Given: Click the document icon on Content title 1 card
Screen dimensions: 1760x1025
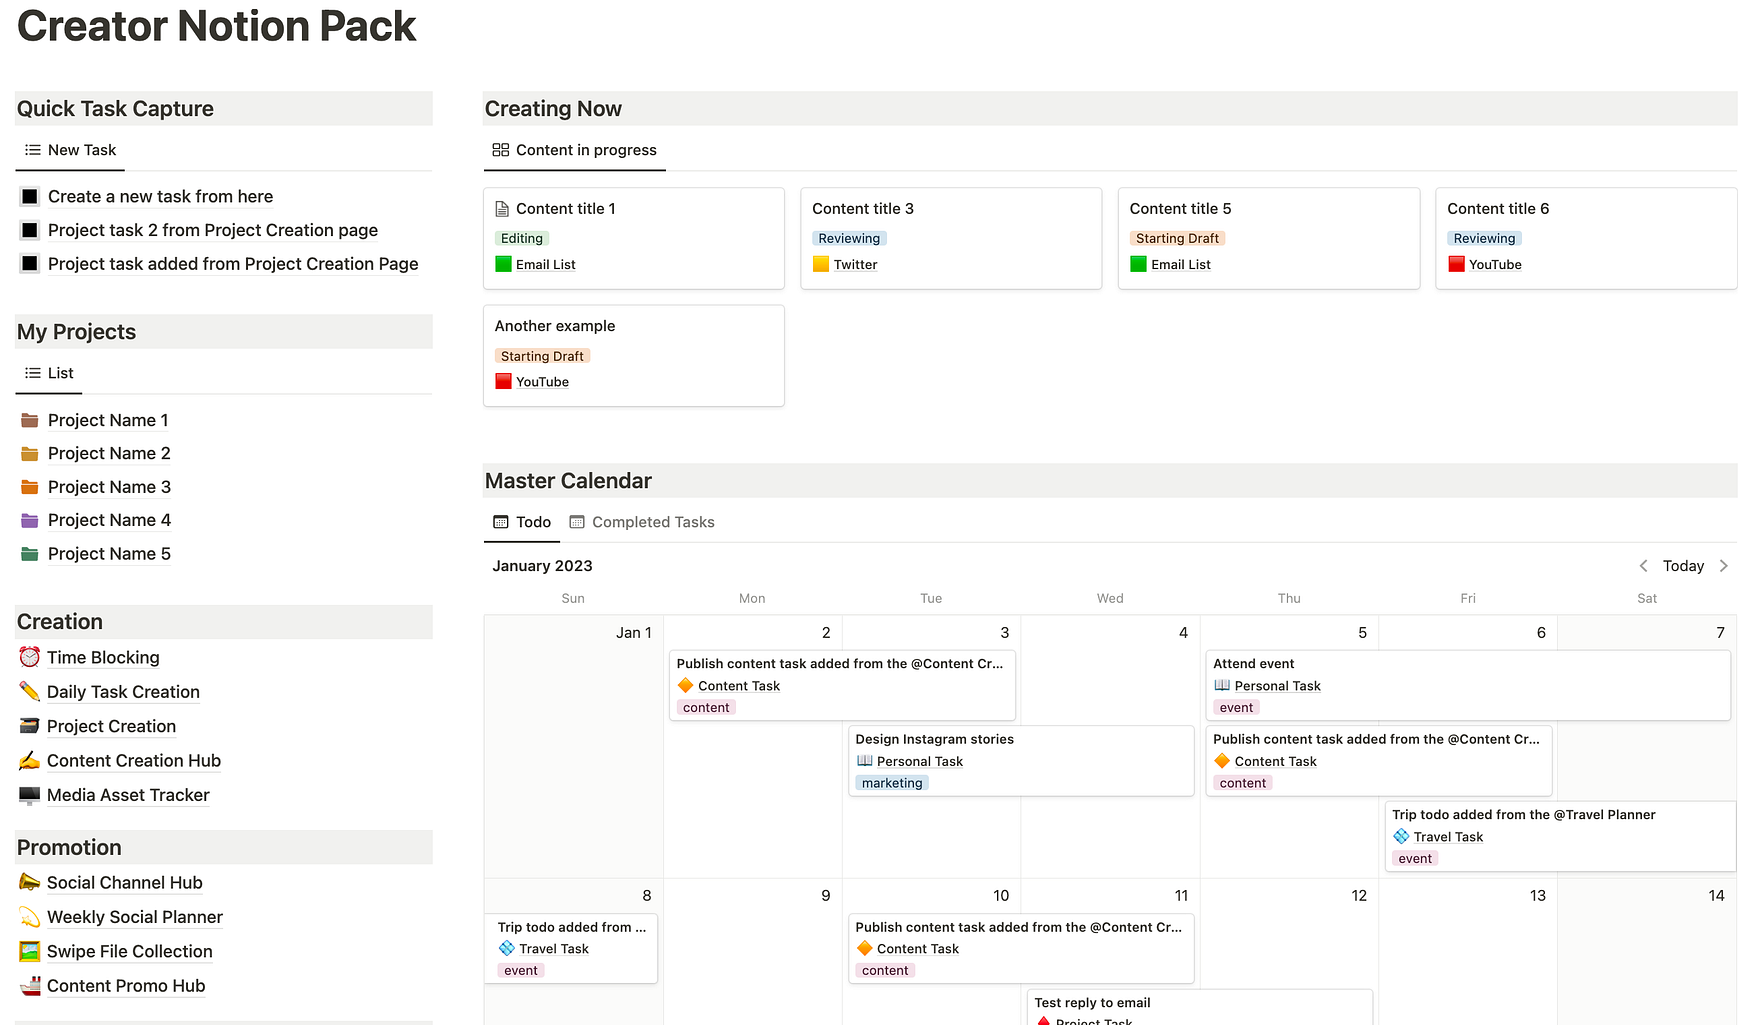Looking at the screenshot, I should (502, 209).
